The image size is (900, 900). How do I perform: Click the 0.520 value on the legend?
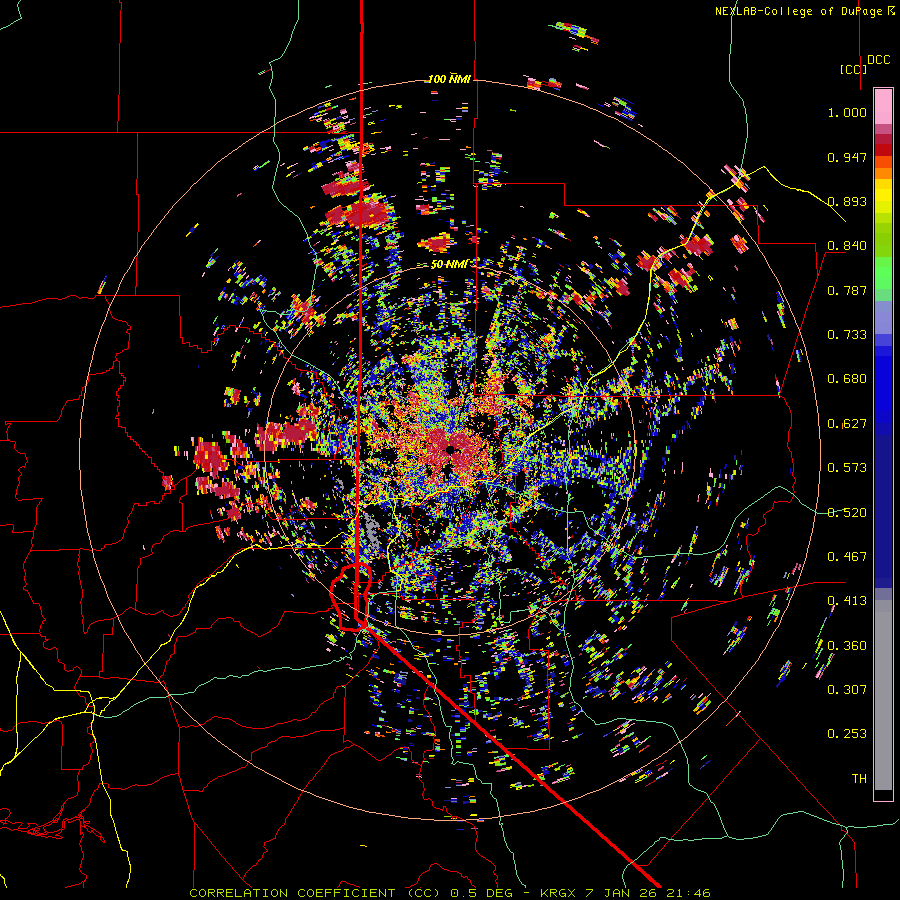point(847,513)
